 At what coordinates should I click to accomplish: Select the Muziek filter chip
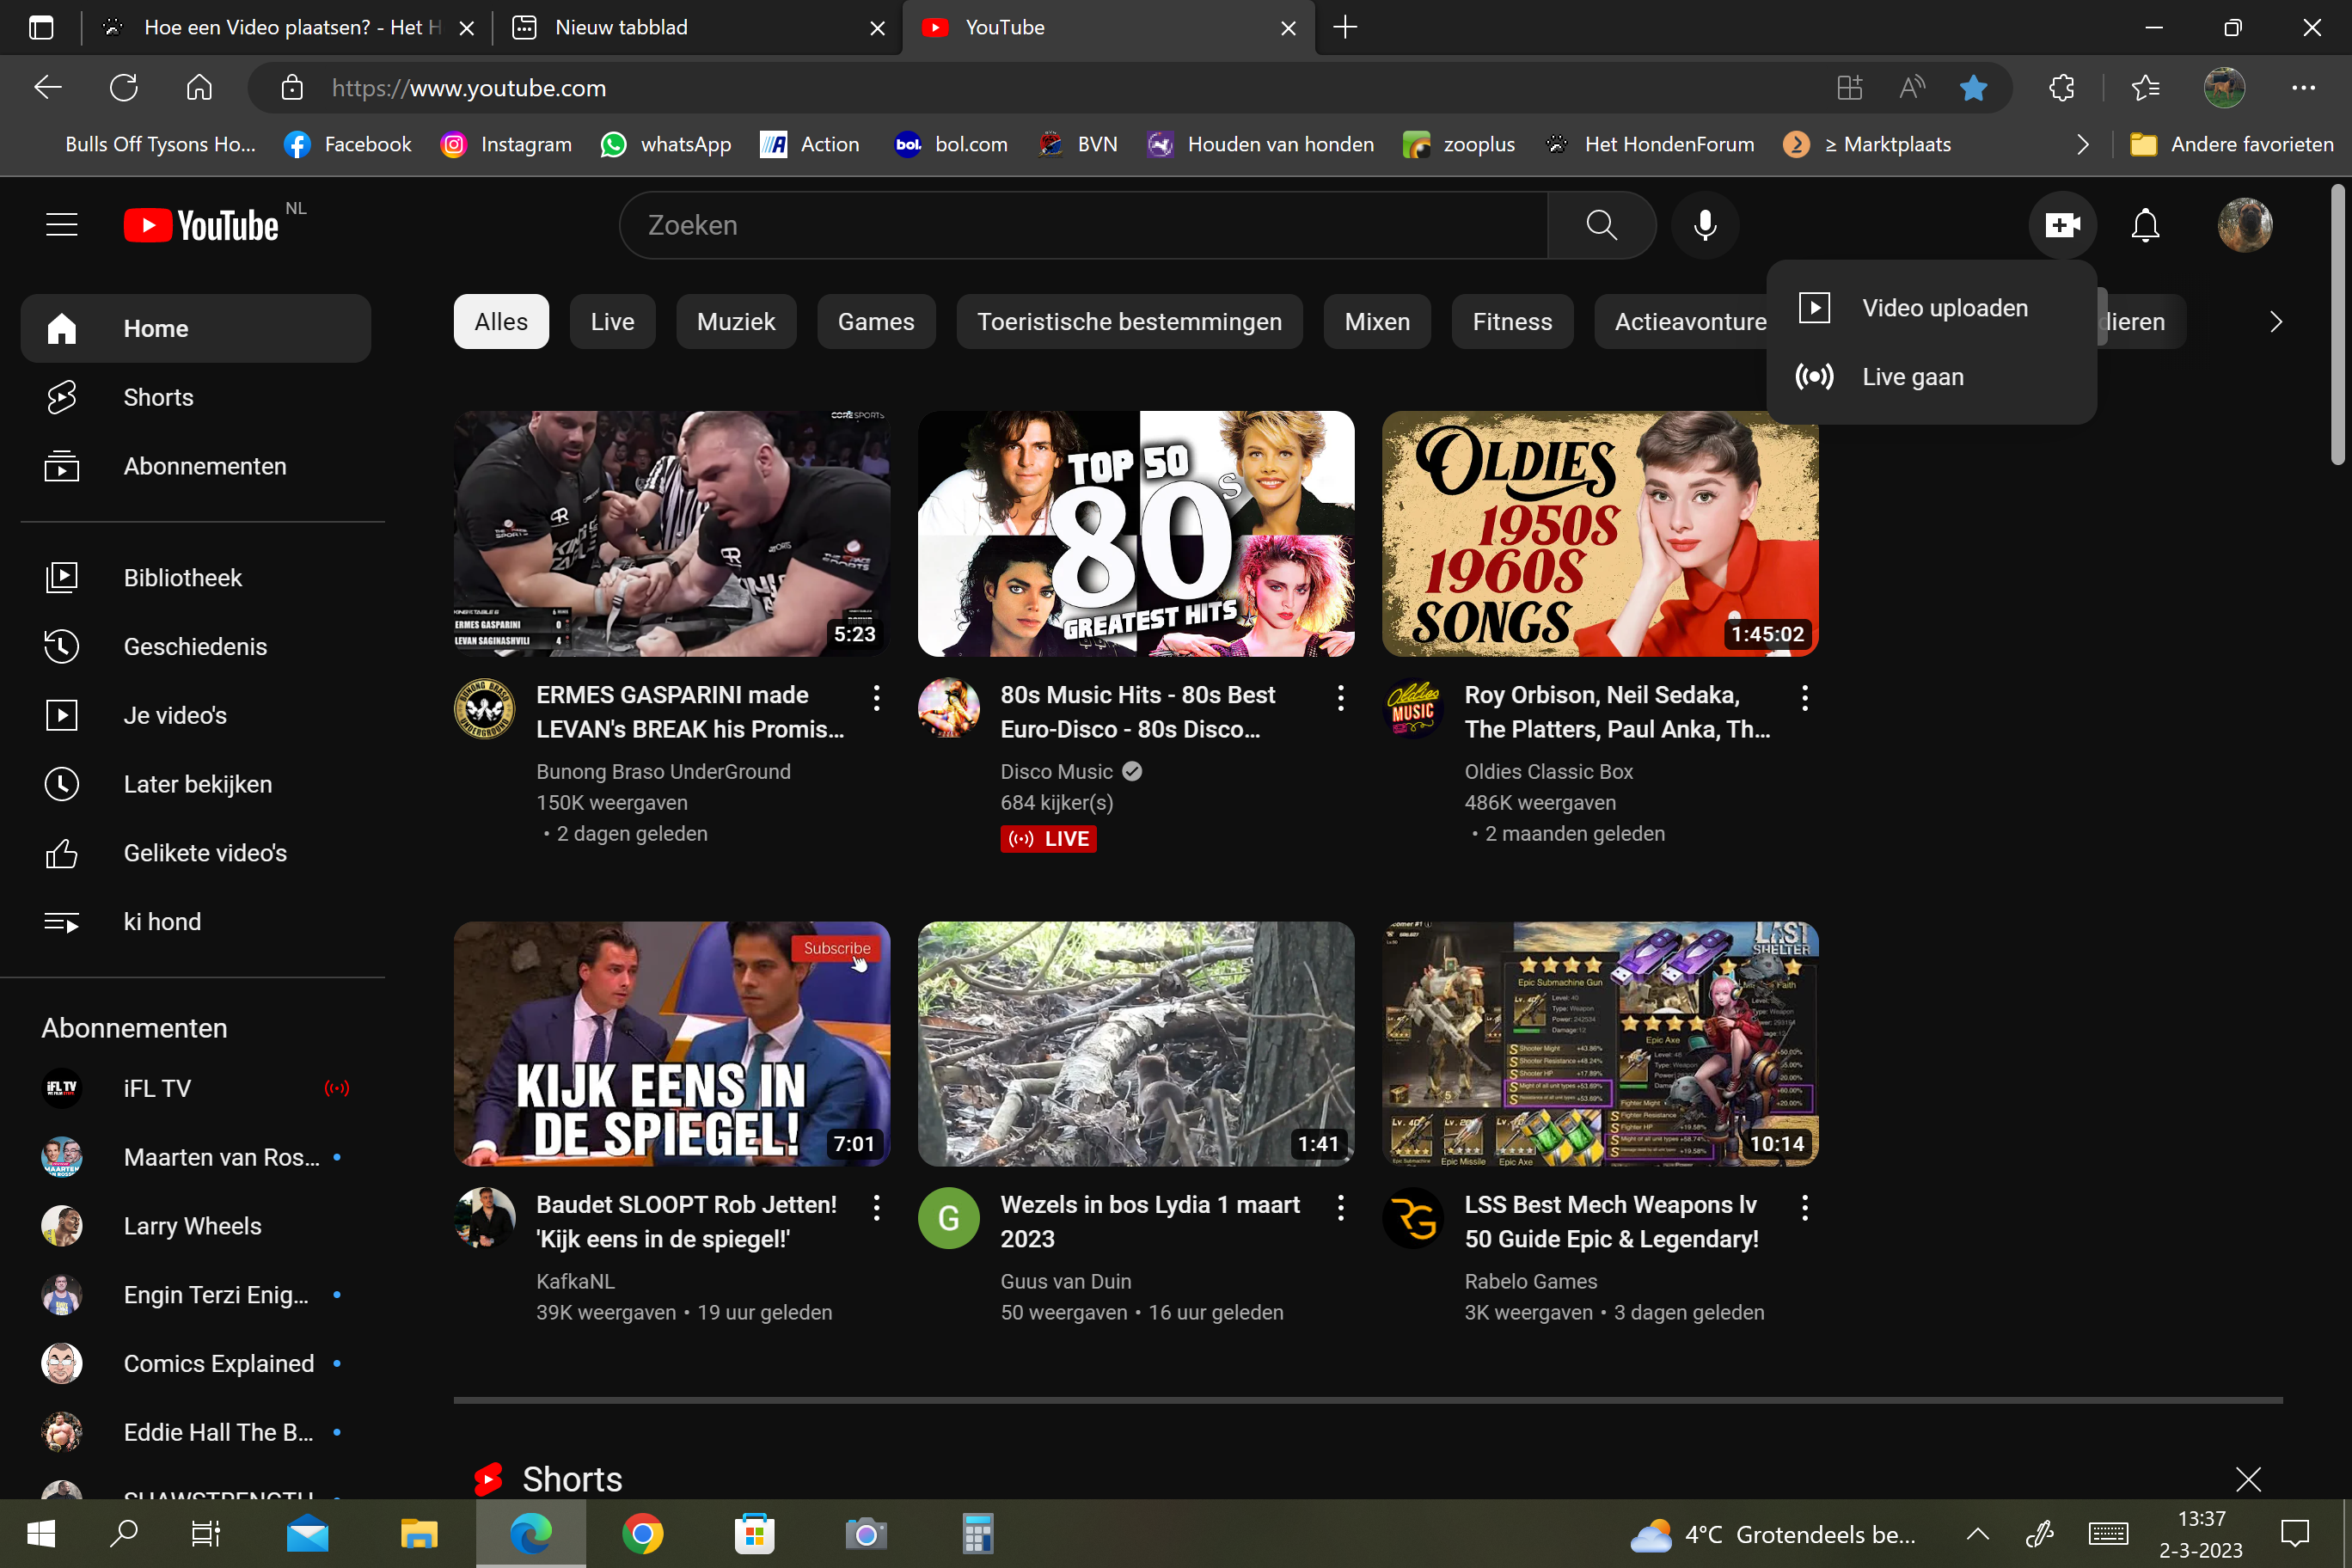tap(735, 322)
